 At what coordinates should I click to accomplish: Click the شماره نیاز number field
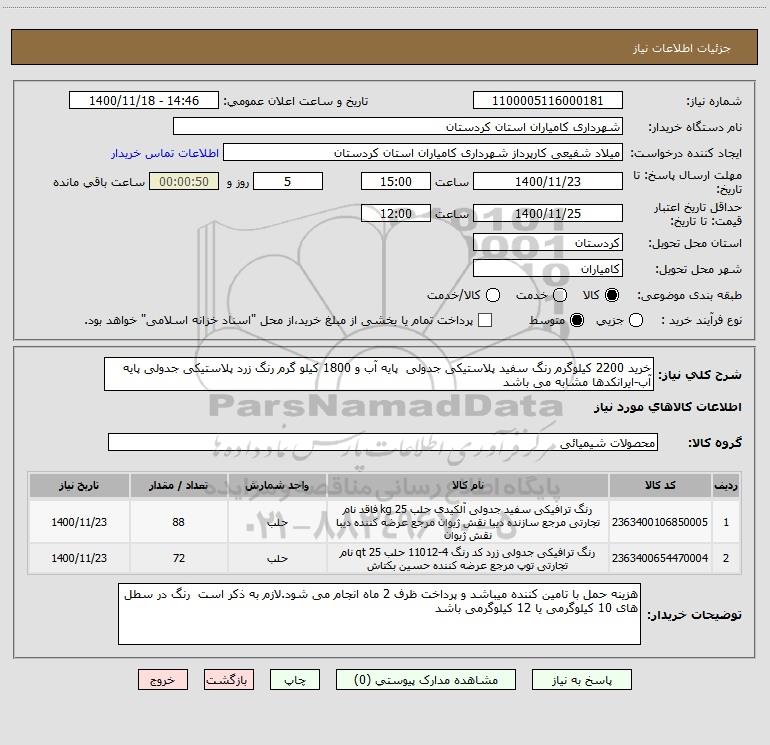(548, 101)
